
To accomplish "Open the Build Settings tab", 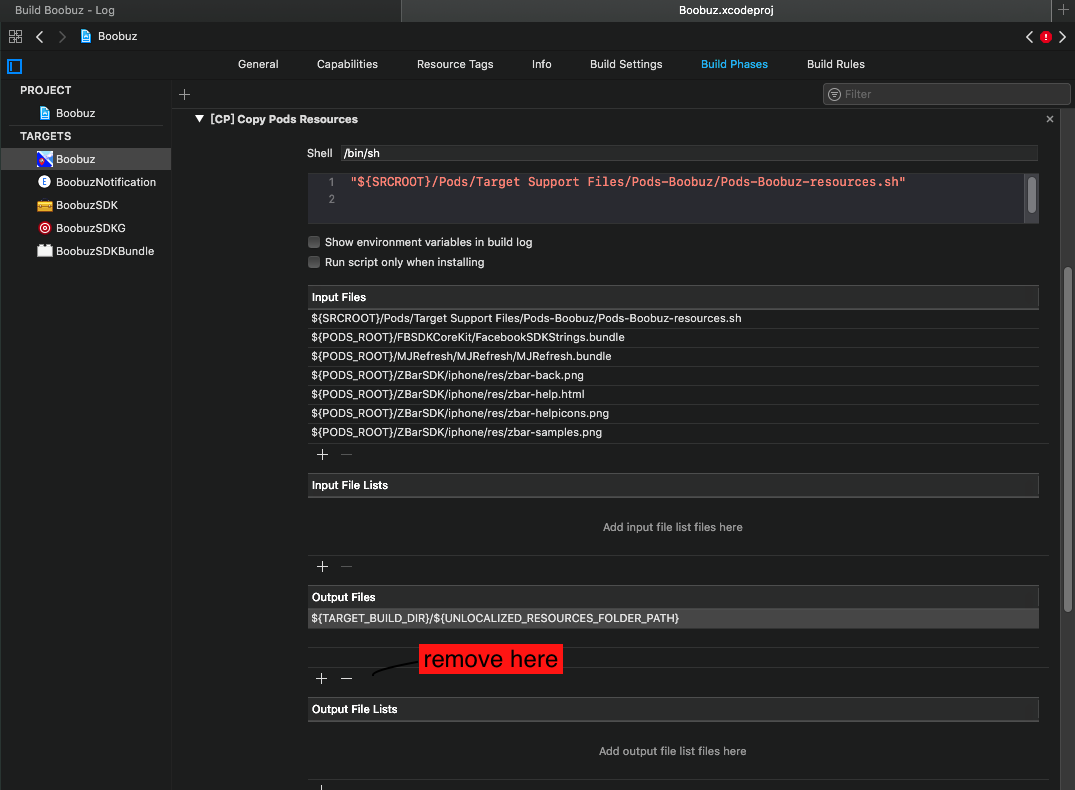I will 626,64.
